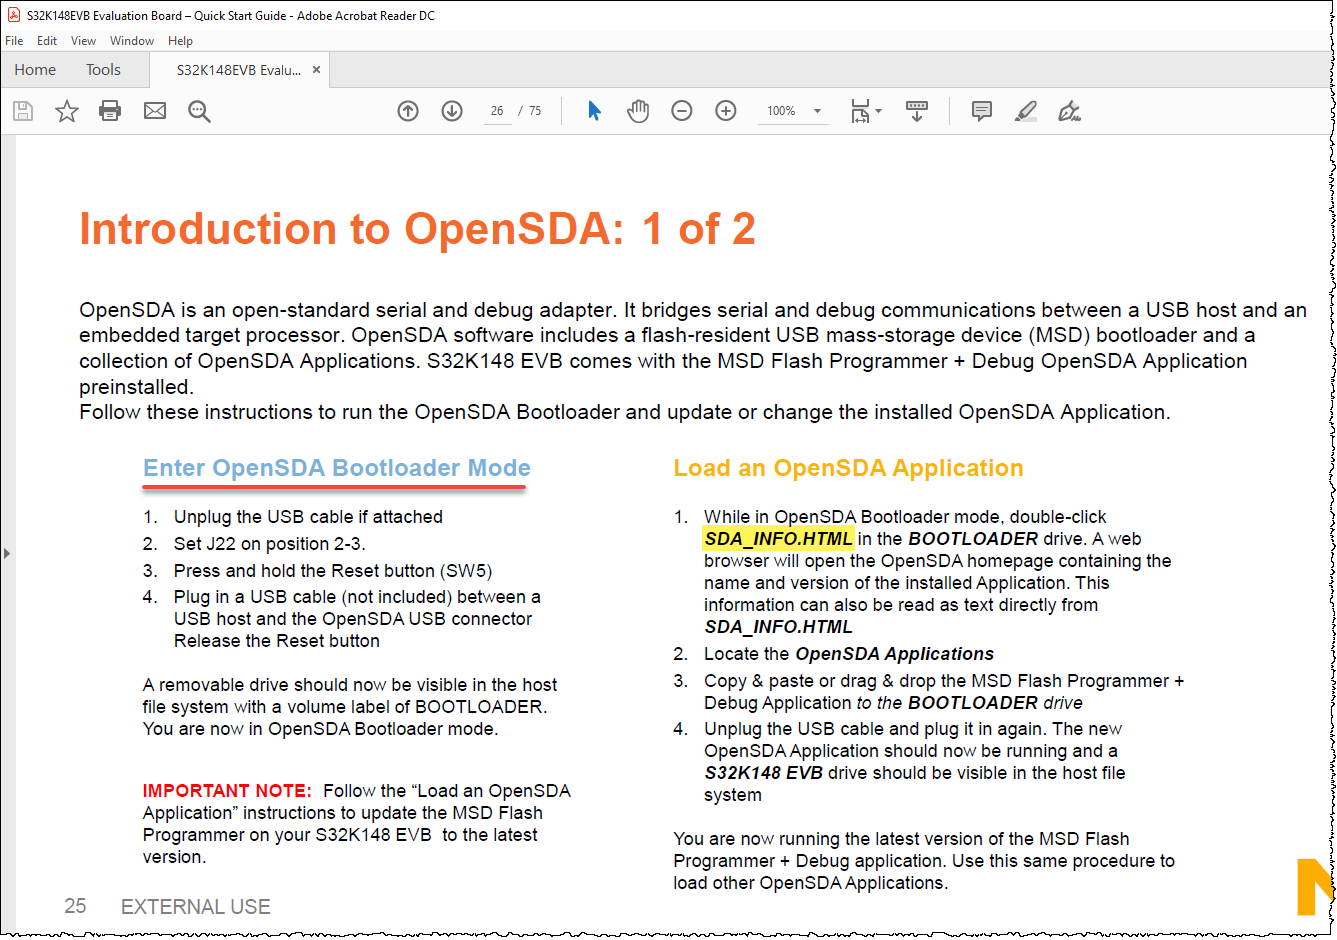Screen dimensions: 1337x940
Task: Add a sticky note comment
Action: coord(981,111)
